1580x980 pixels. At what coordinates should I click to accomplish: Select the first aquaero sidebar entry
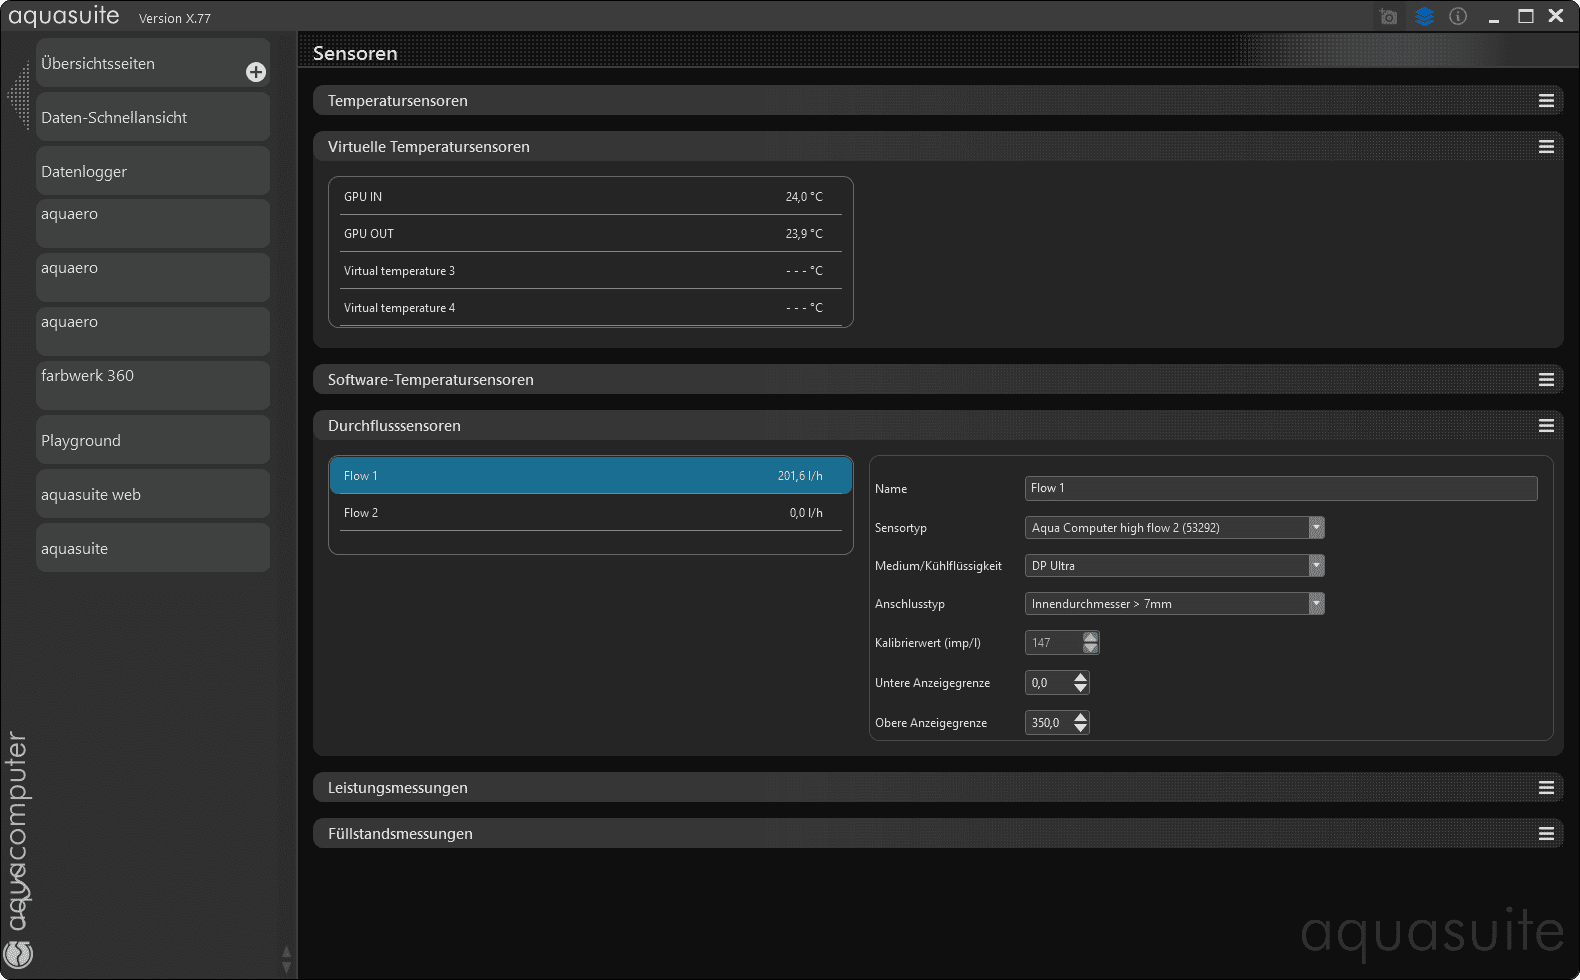pos(153,223)
